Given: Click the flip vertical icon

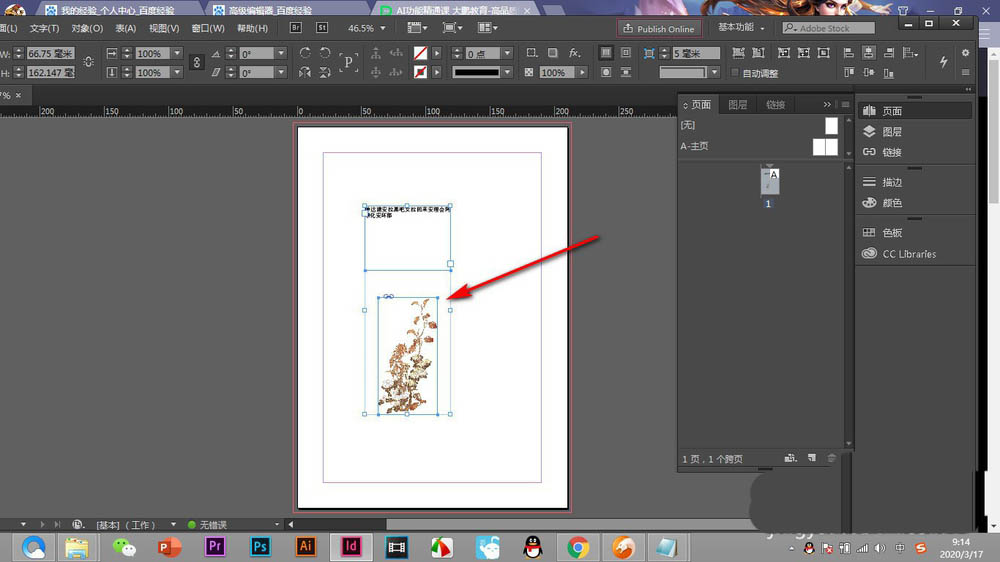Looking at the screenshot, I should tap(325, 72).
